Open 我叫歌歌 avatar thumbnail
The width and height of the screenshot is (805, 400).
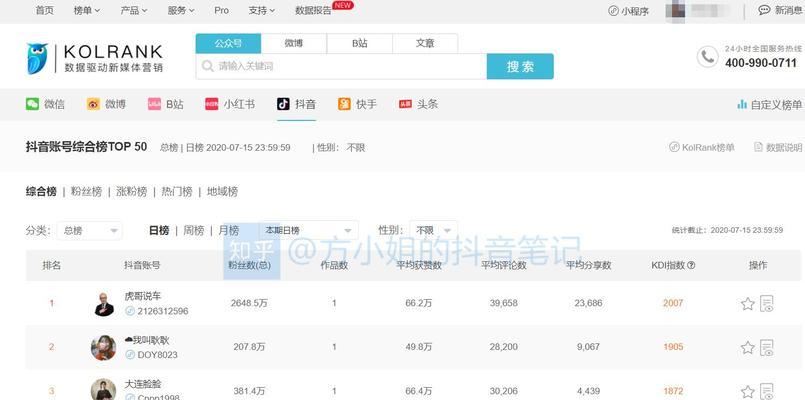103,348
